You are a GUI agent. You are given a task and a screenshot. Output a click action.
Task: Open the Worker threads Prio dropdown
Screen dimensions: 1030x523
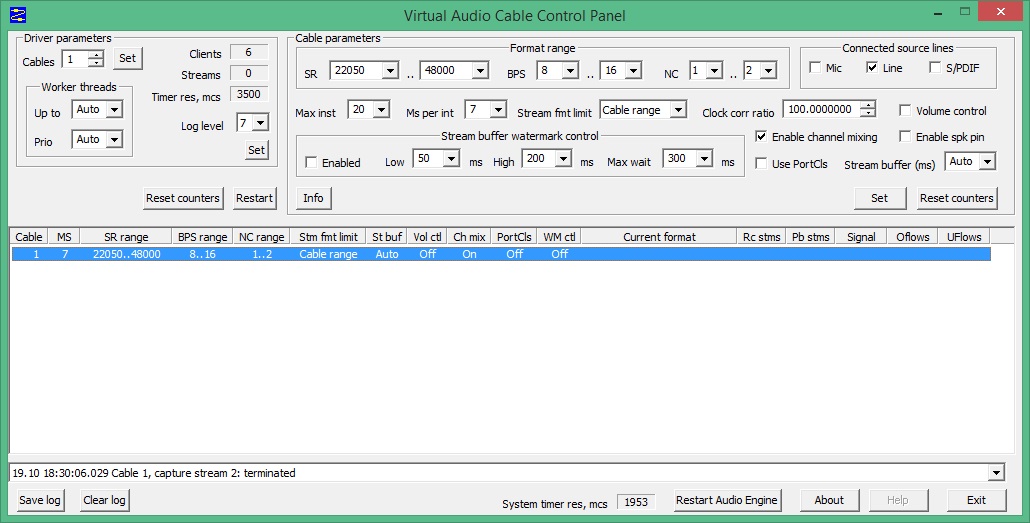click(x=114, y=139)
